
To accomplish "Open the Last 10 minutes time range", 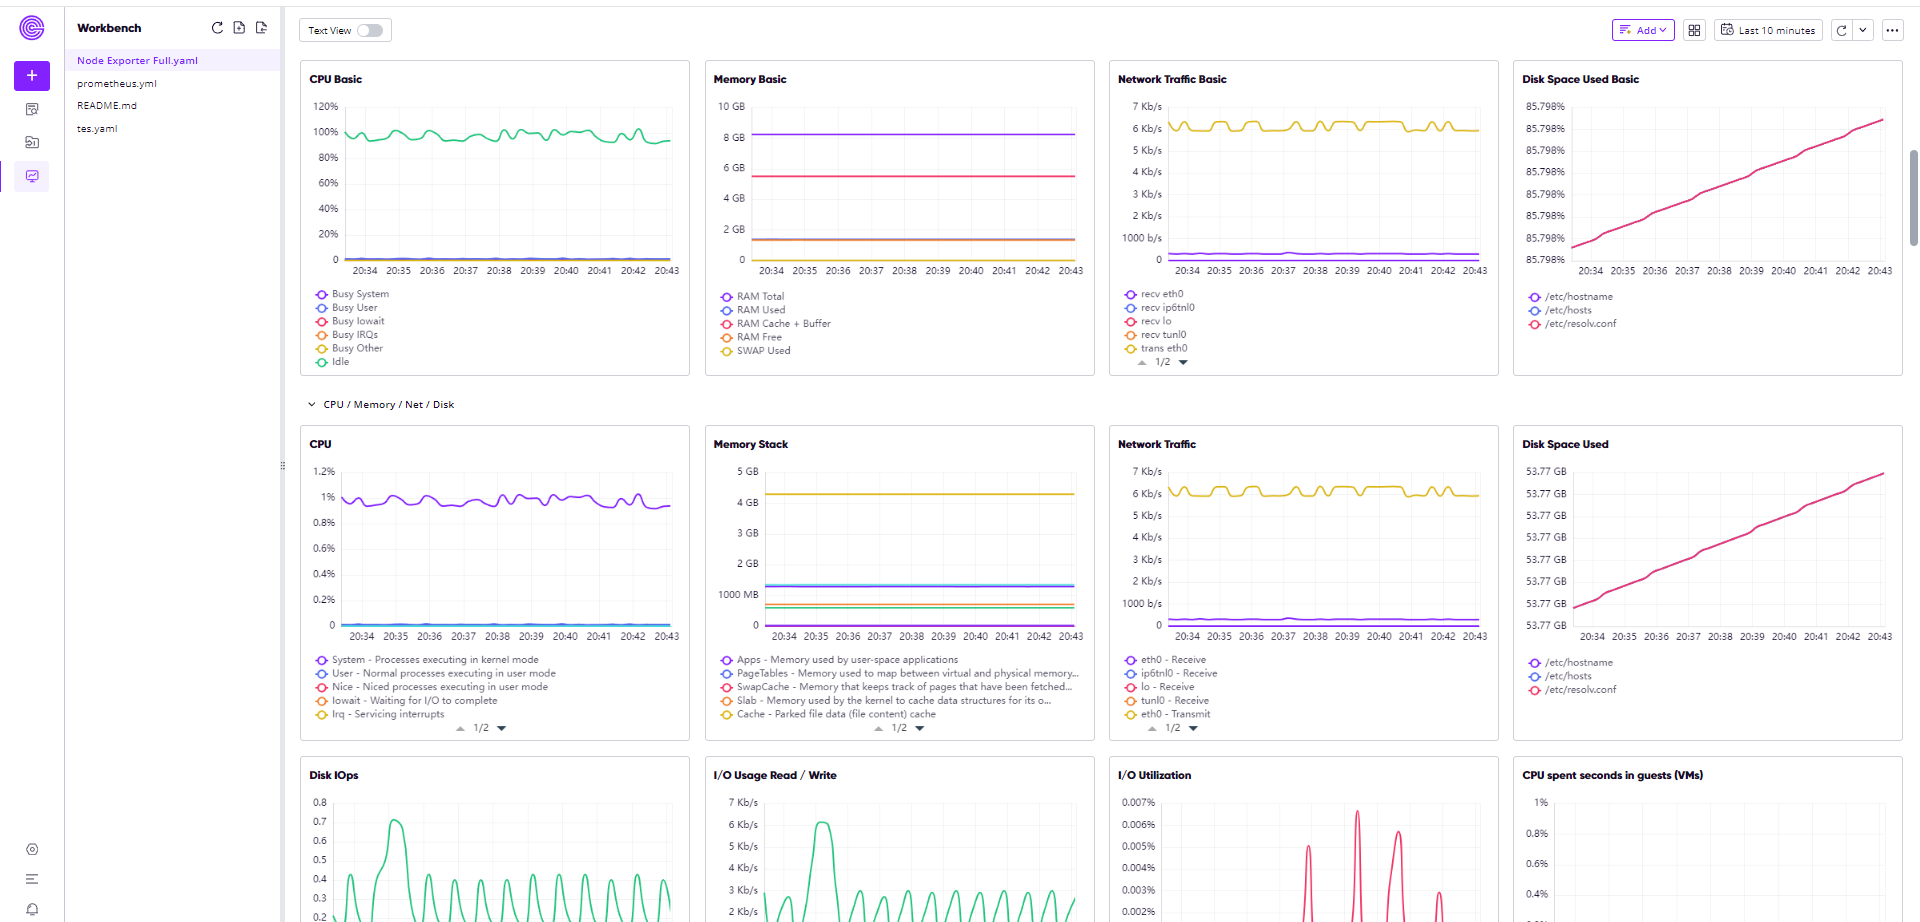I will click(x=1768, y=30).
